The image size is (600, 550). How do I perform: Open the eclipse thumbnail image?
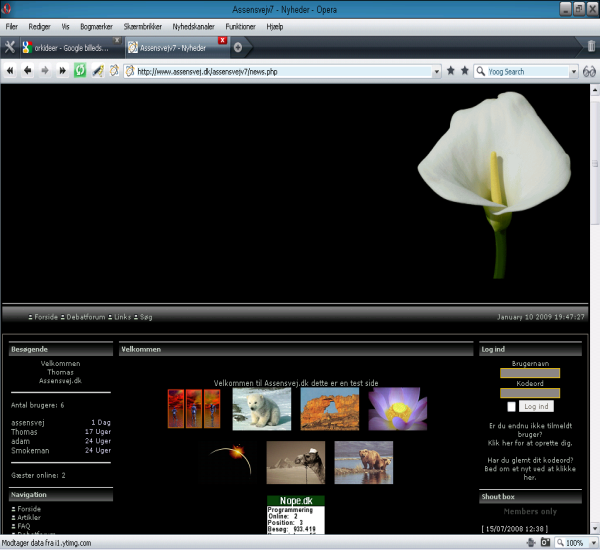coord(228,462)
